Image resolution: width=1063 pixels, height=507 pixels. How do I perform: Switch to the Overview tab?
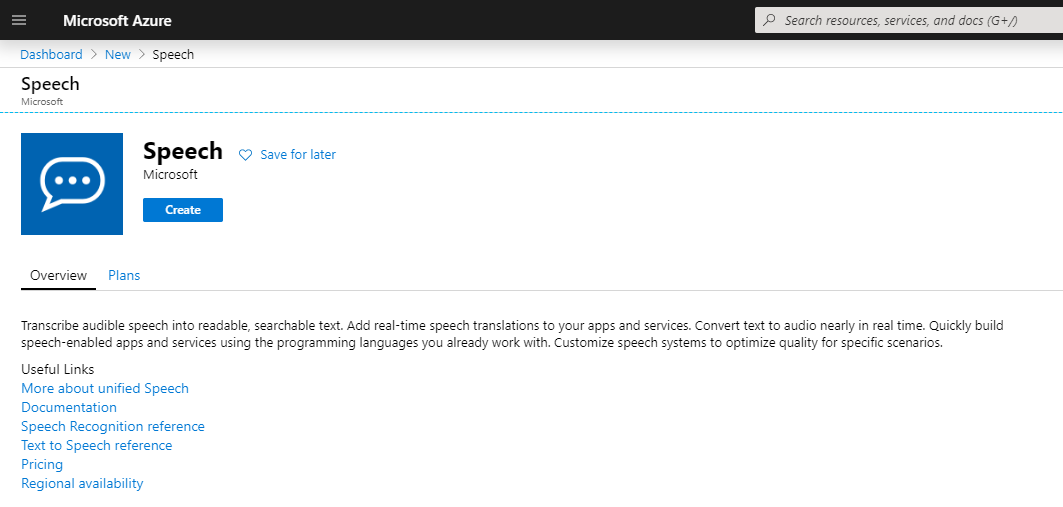[58, 276]
